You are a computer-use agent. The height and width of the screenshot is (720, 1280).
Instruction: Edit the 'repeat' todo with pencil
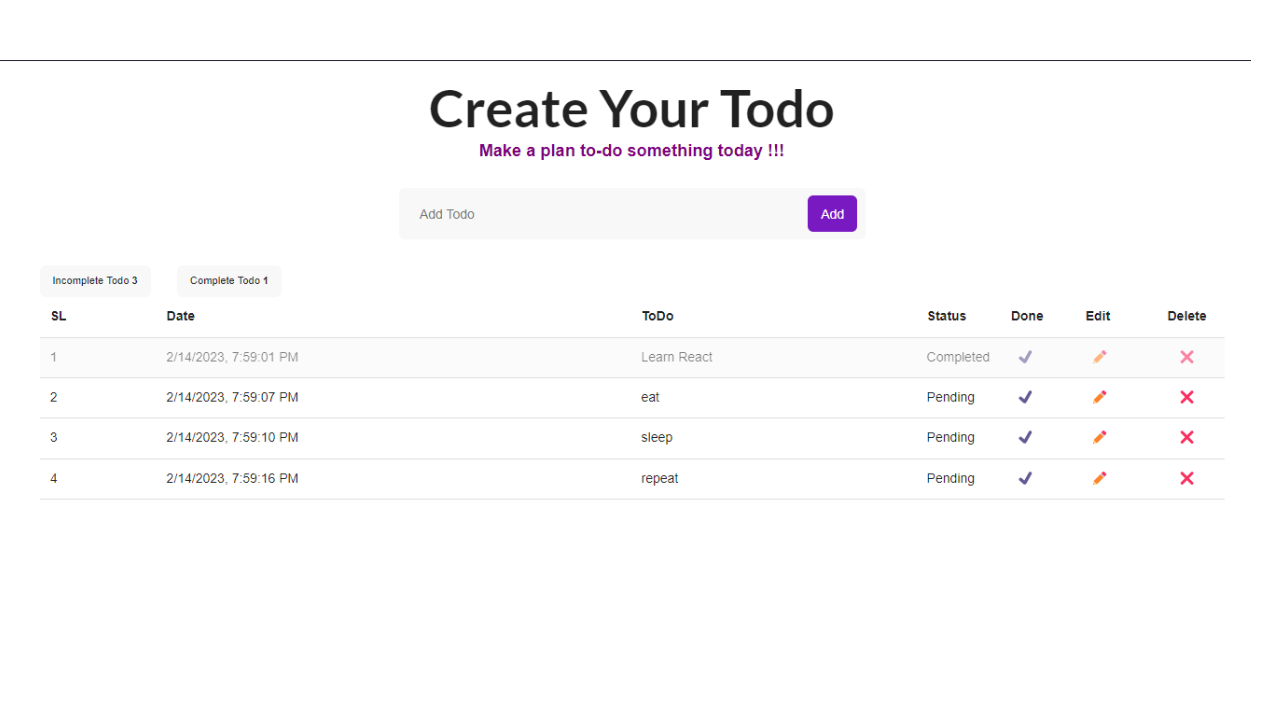click(x=1100, y=478)
